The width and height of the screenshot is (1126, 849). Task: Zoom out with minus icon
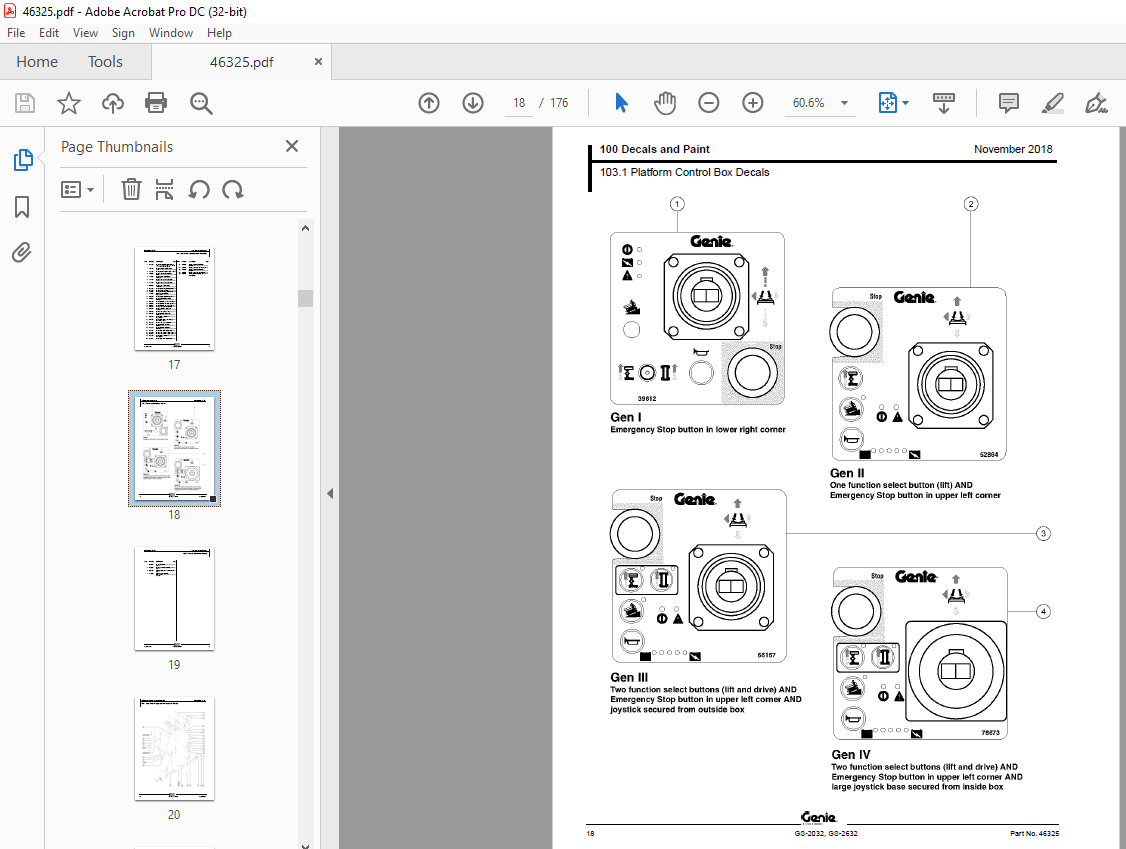[x=709, y=103]
